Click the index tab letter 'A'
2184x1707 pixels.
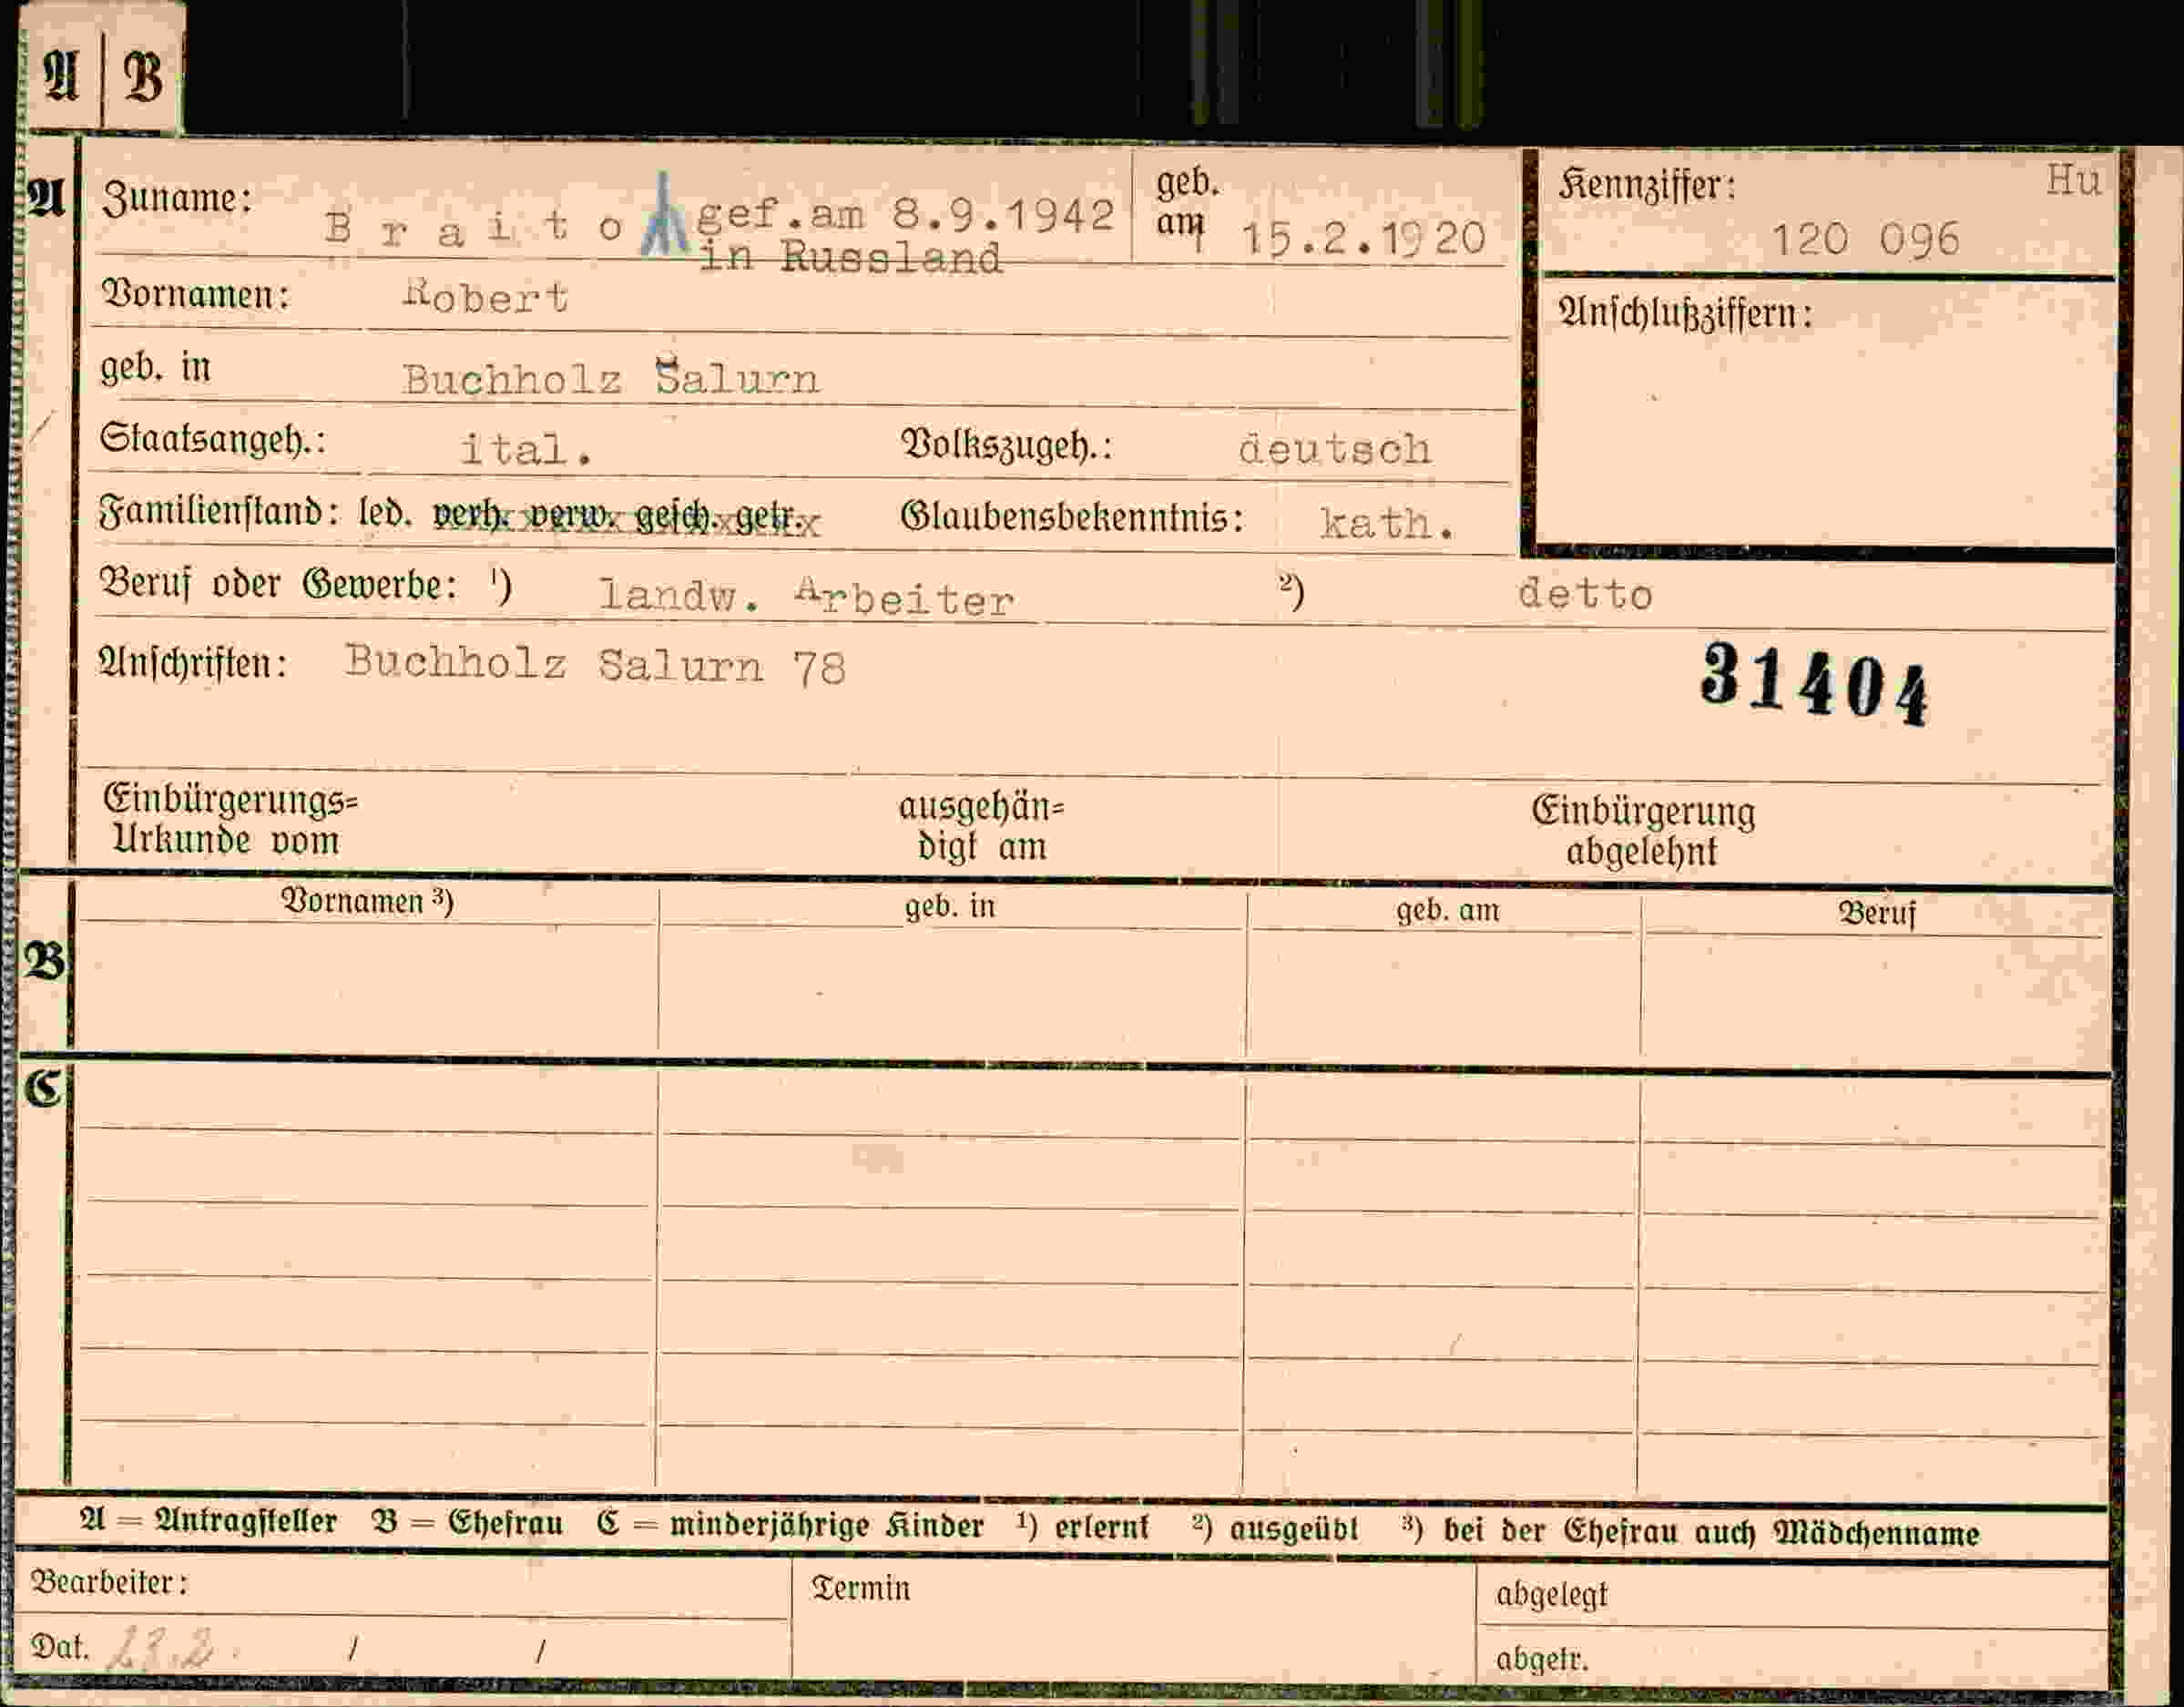[x=61, y=76]
